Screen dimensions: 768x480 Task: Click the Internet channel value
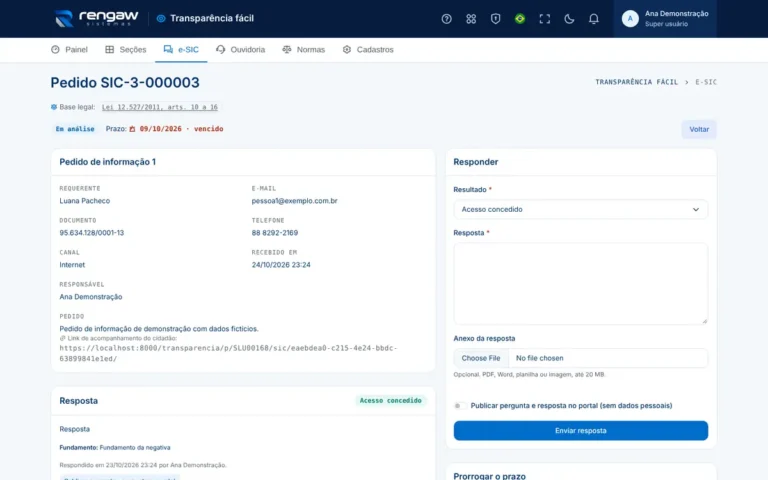click(x=72, y=264)
